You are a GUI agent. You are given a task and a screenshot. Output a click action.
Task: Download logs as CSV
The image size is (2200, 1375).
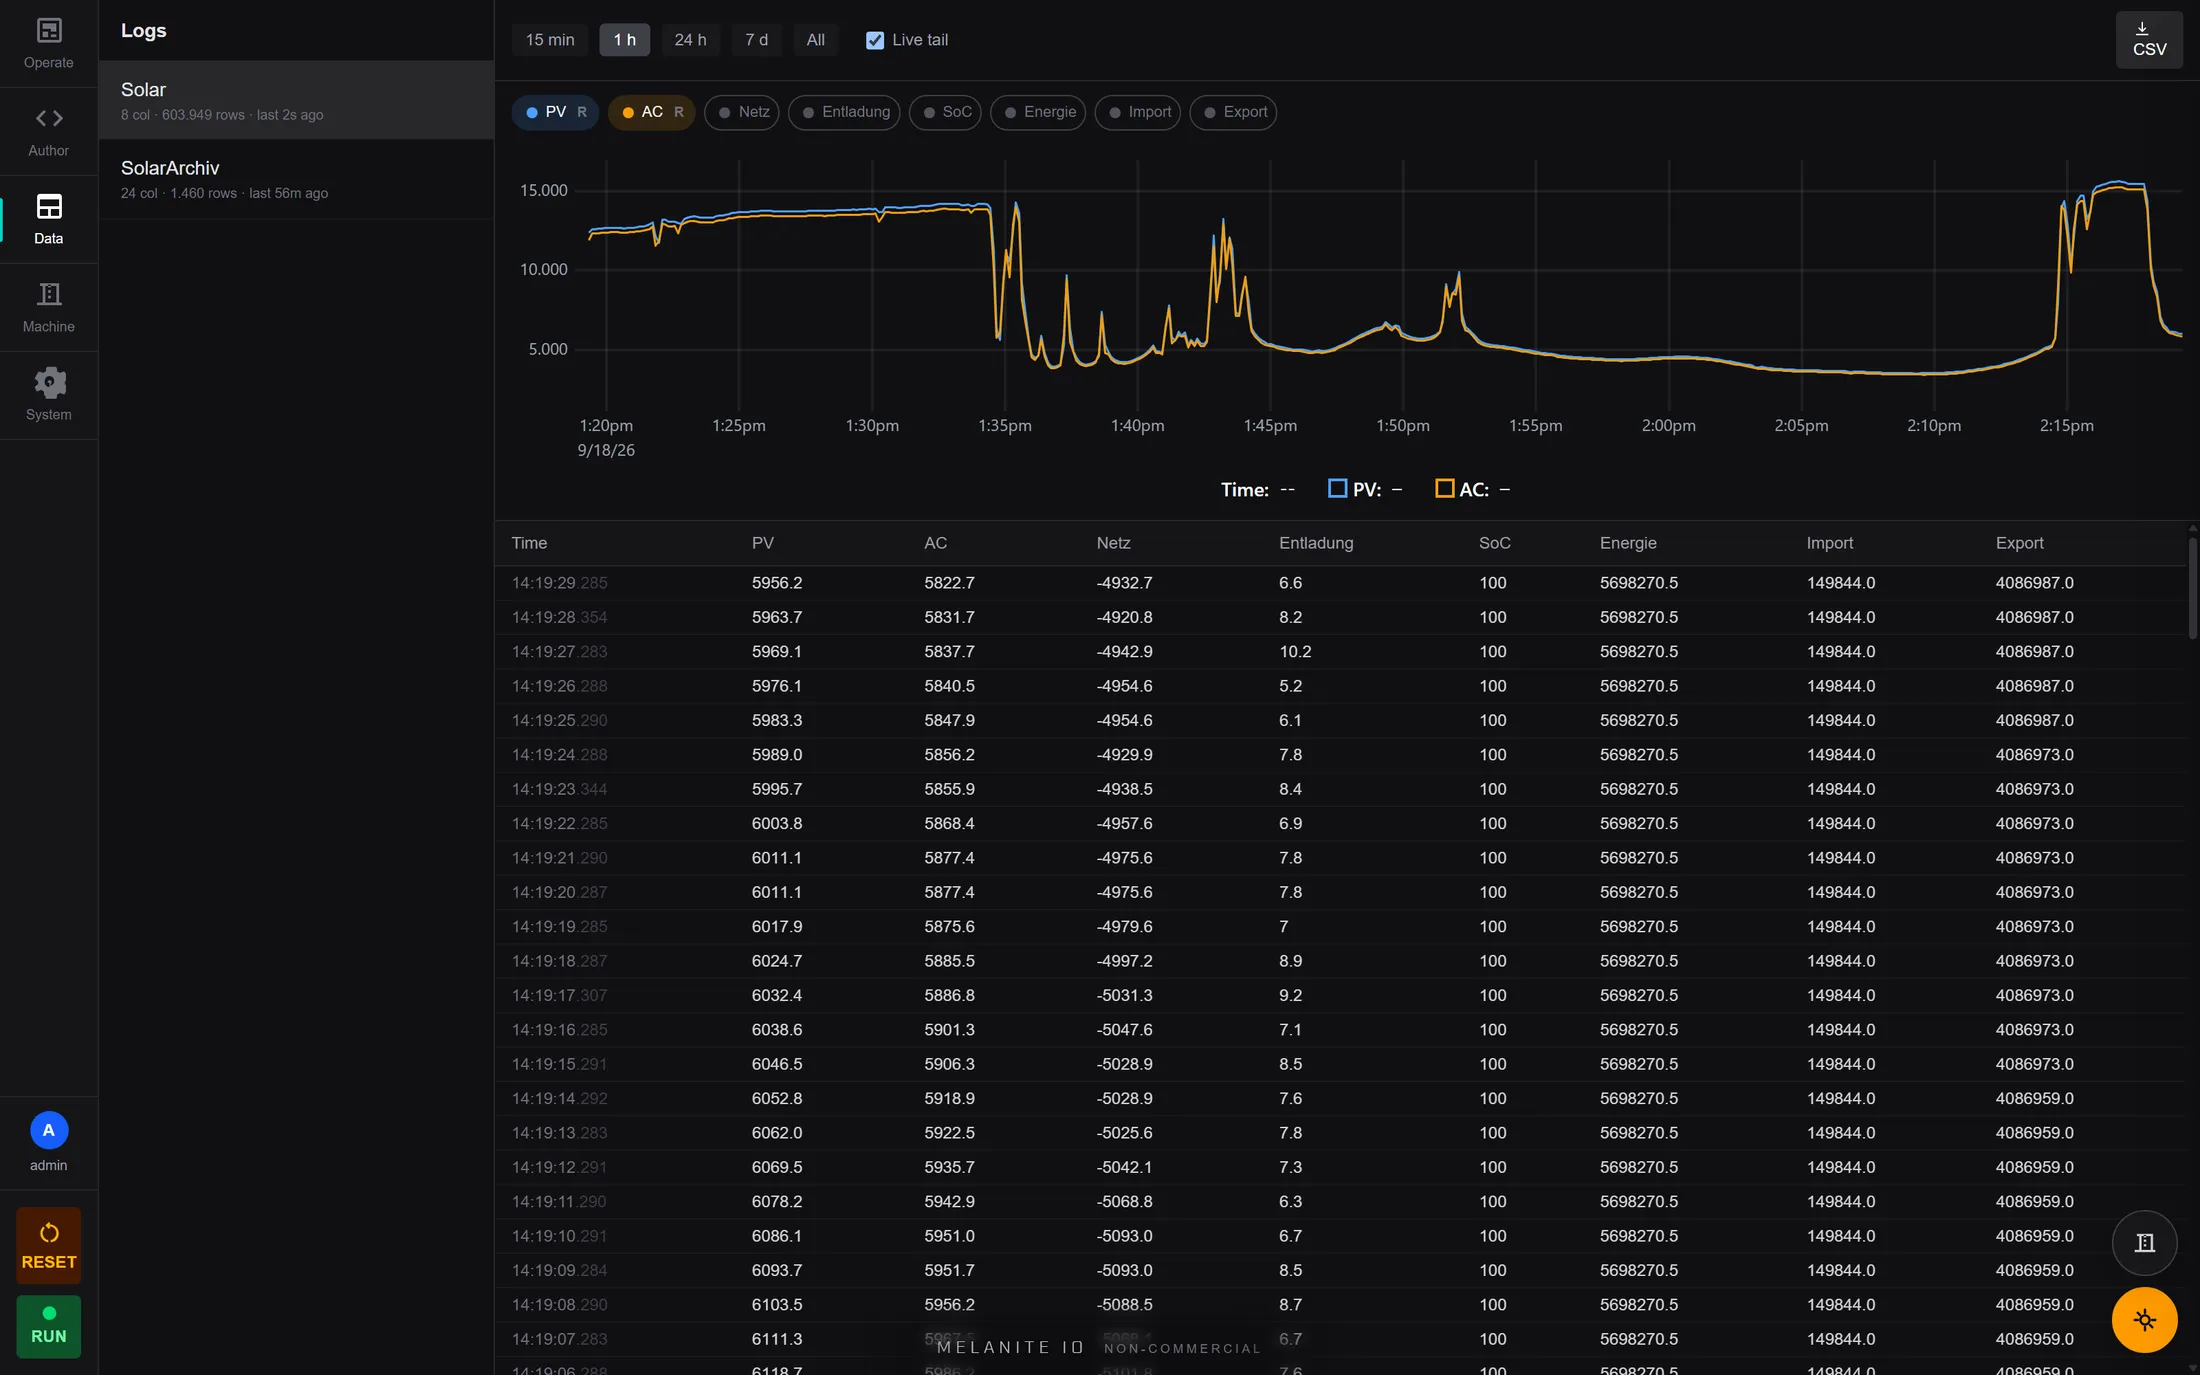pos(2149,40)
